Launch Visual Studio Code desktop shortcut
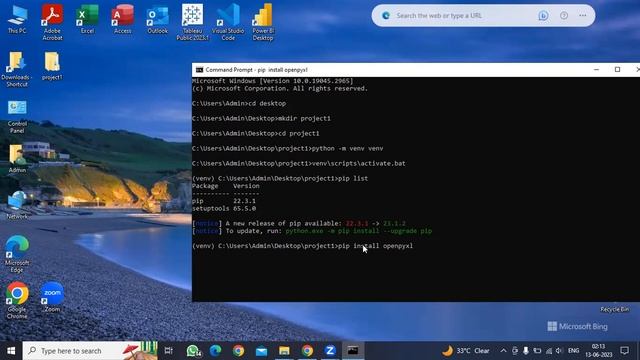 click(228, 22)
